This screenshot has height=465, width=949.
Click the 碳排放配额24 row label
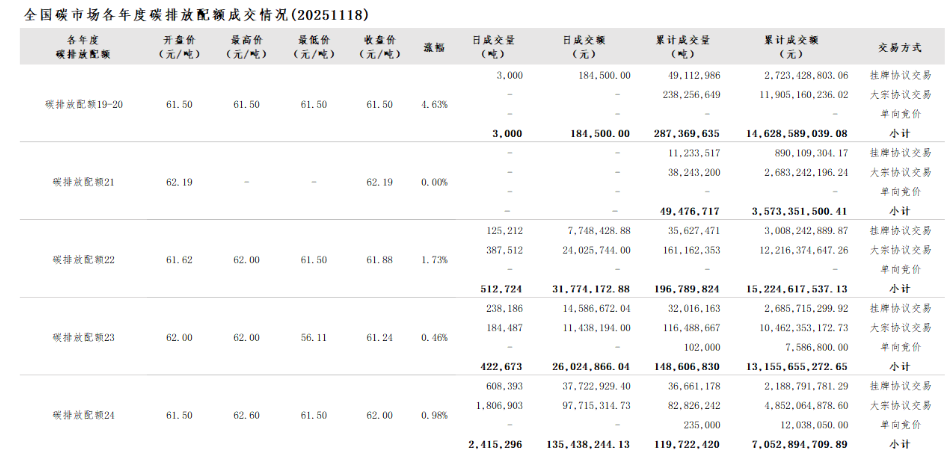pyautogui.click(x=85, y=415)
